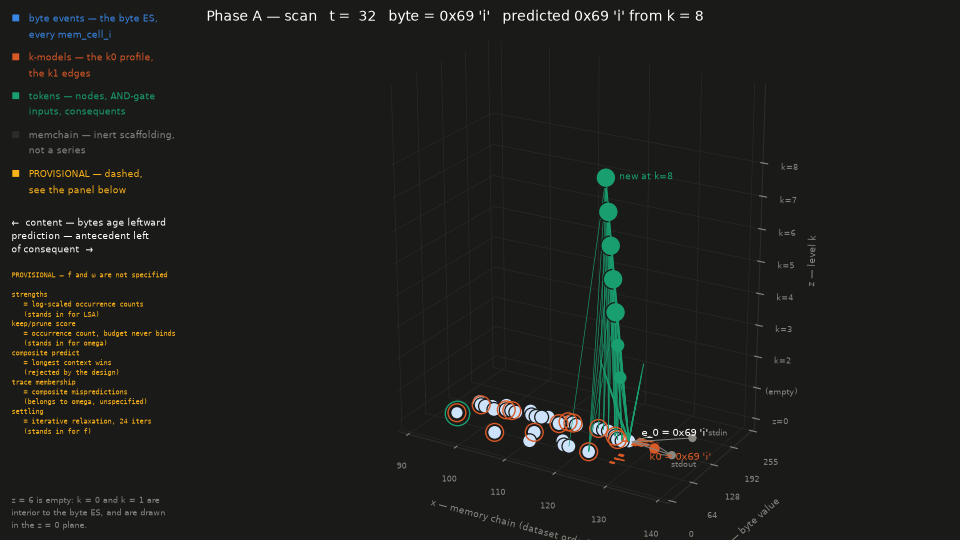
Task: Click the gray stdin node
Action: click(692, 438)
